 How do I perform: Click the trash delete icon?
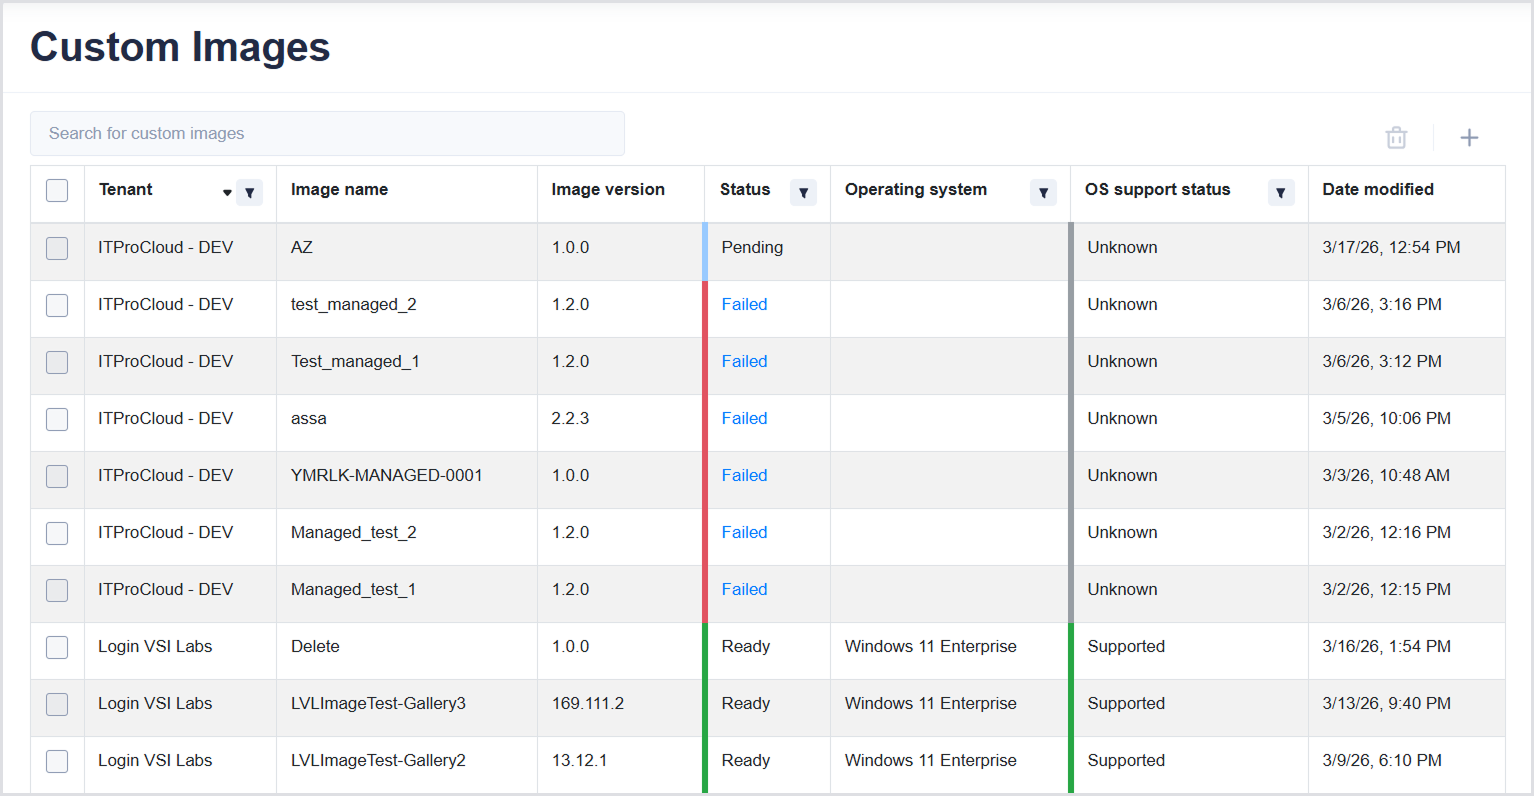pyautogui.click(x=1396, y=138)
